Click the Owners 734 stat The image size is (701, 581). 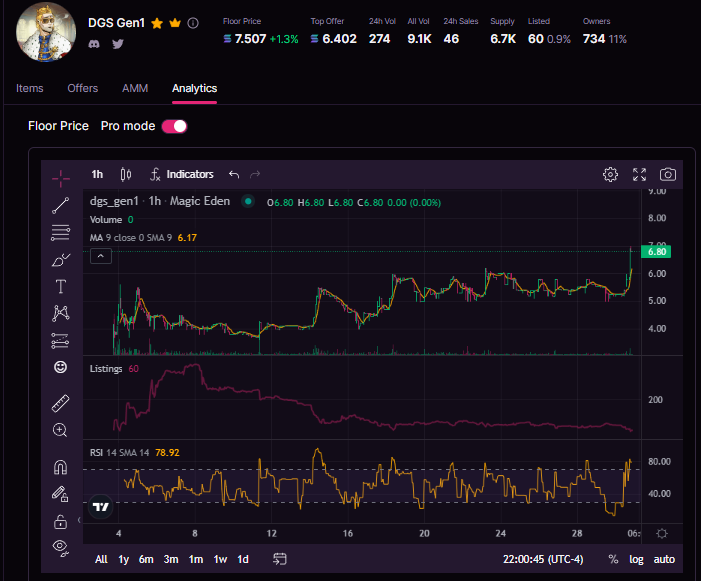(604, 32)
